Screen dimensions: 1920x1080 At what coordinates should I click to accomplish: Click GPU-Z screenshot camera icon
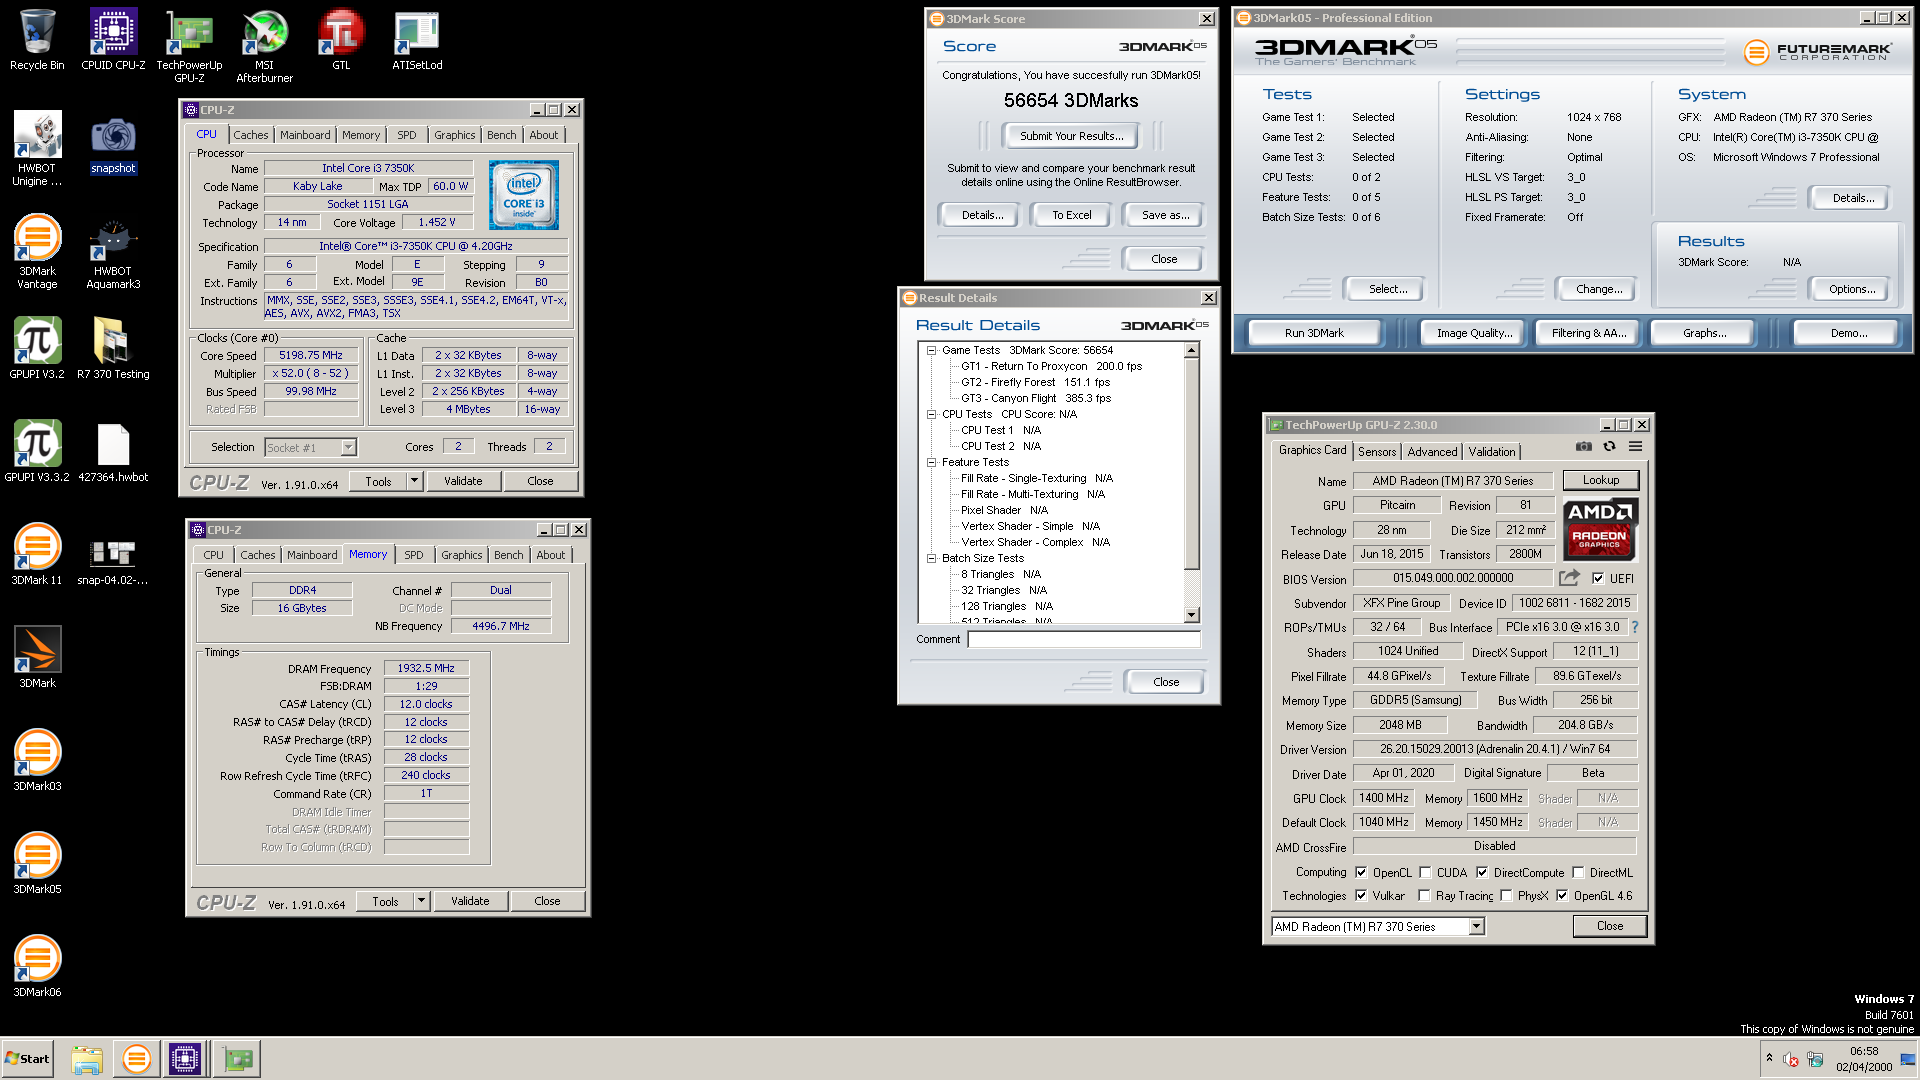[1584, 447]
